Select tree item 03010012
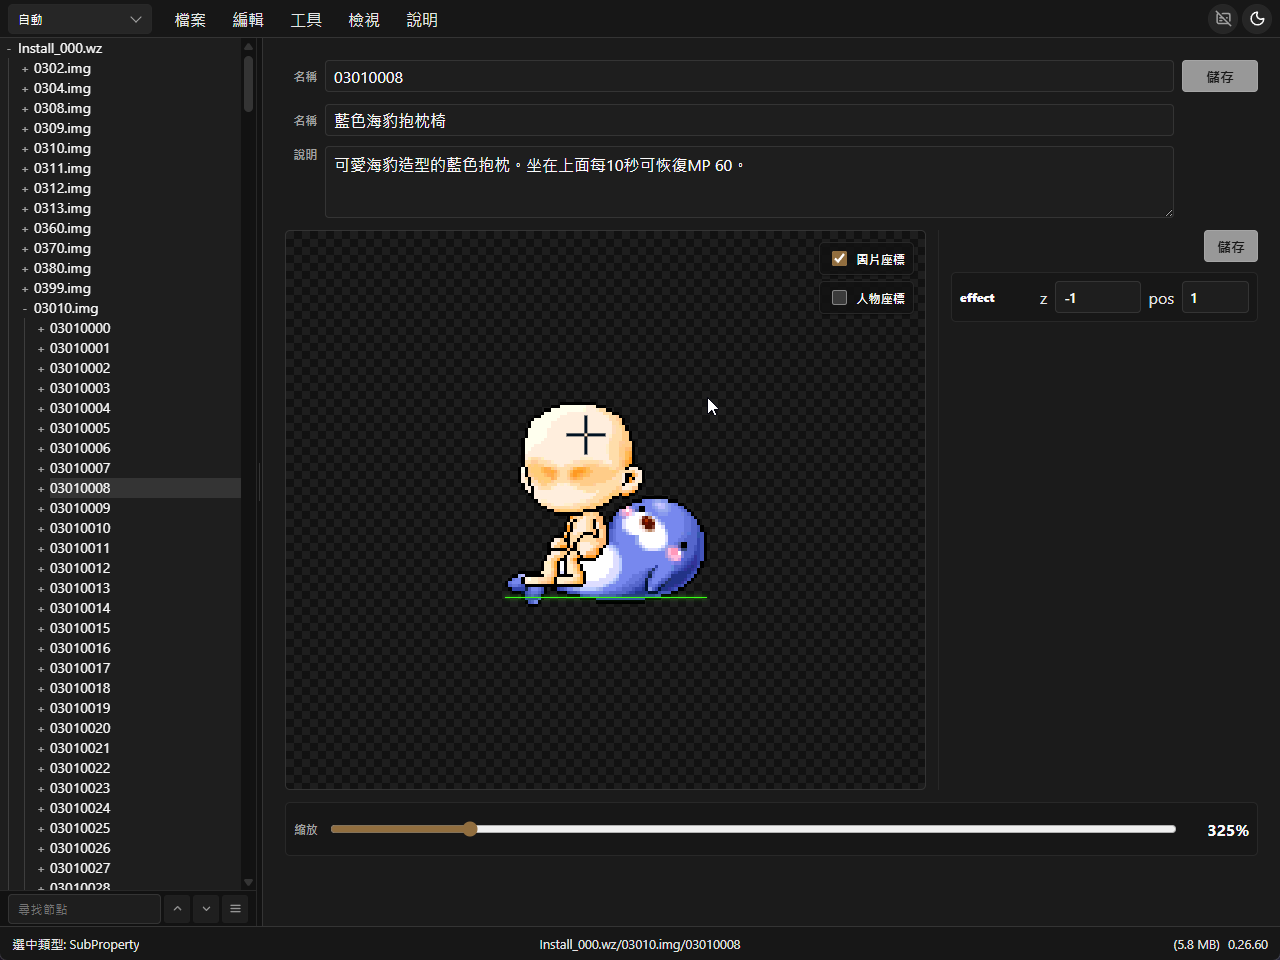The height and width of the screenshot is (960, 1280). (80, 568)
